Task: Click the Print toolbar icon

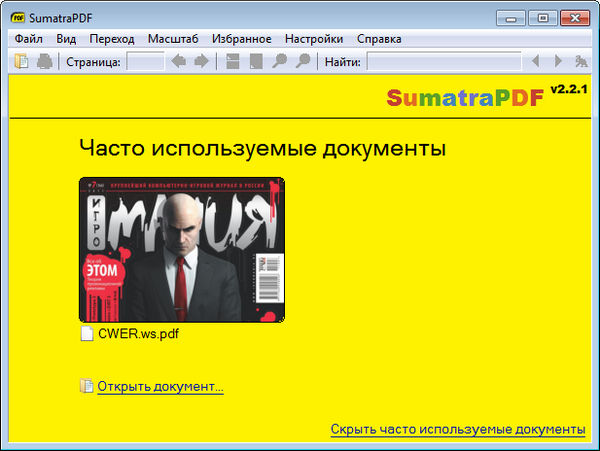Action: [x=45, y=62]
